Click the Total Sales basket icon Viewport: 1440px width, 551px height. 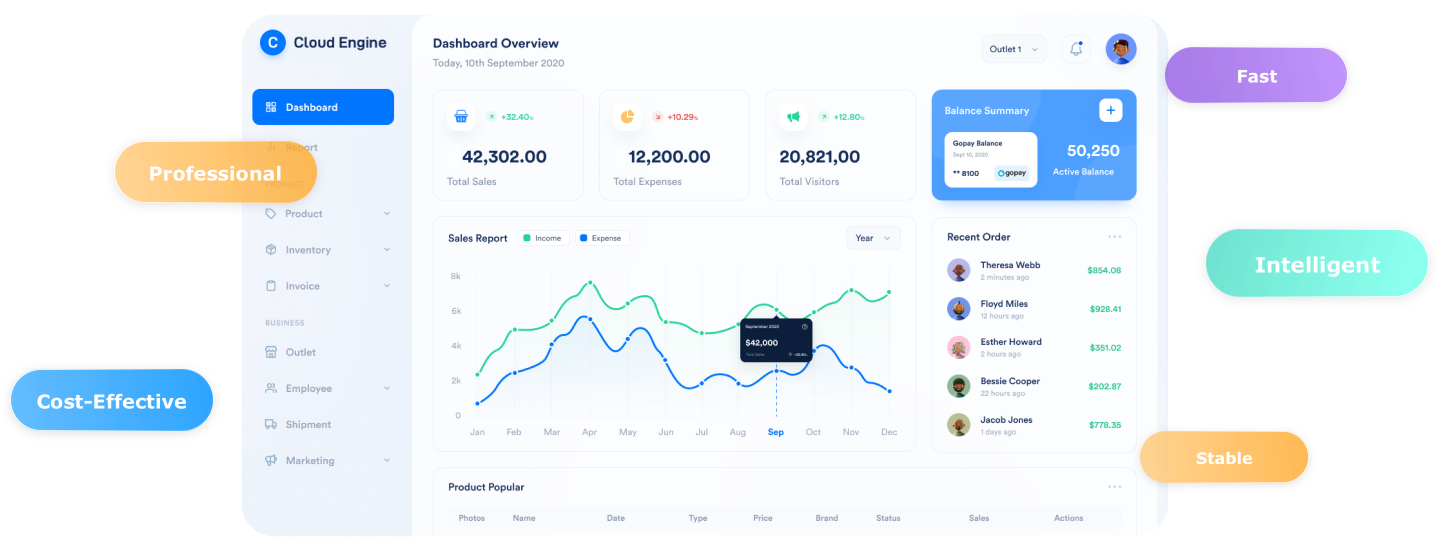coord(461,117)
